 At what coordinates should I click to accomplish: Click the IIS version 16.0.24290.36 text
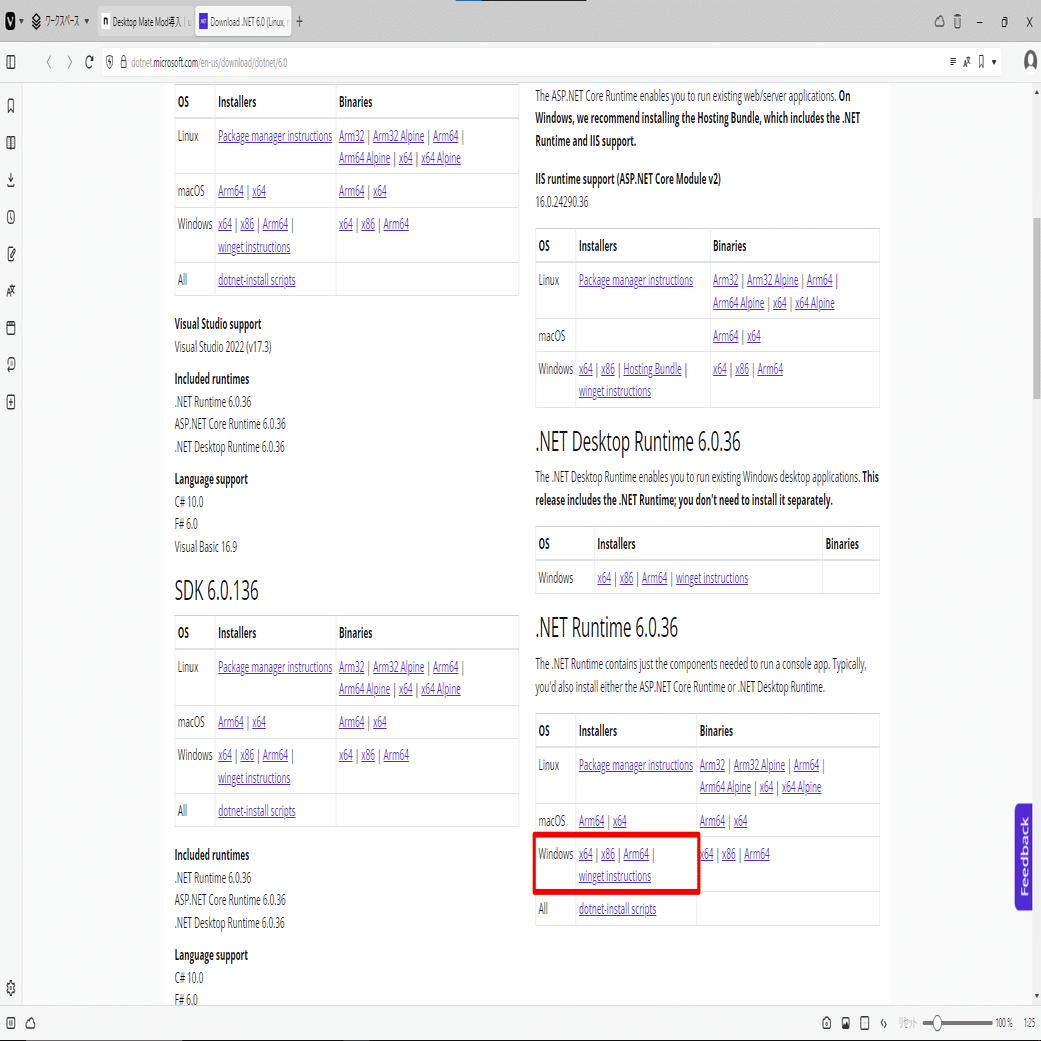tap(562, 202)
